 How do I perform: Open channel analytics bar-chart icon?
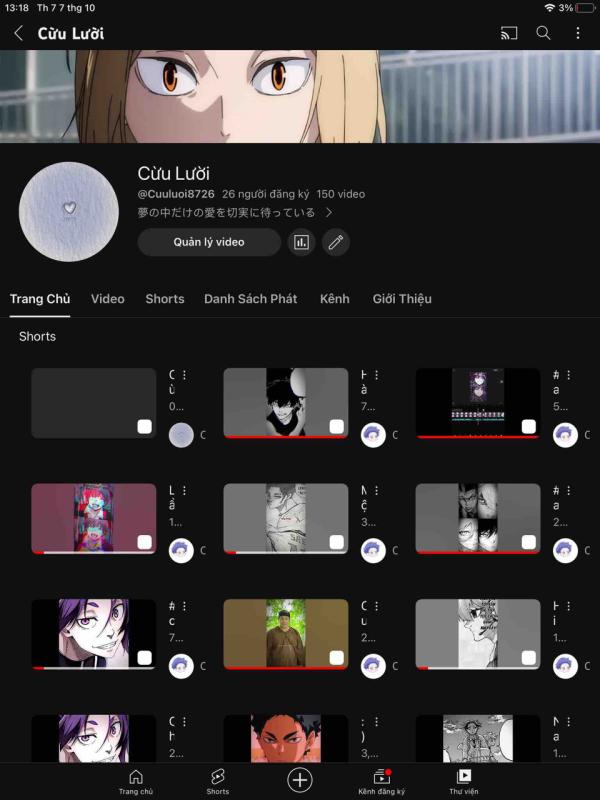[301, 242]
